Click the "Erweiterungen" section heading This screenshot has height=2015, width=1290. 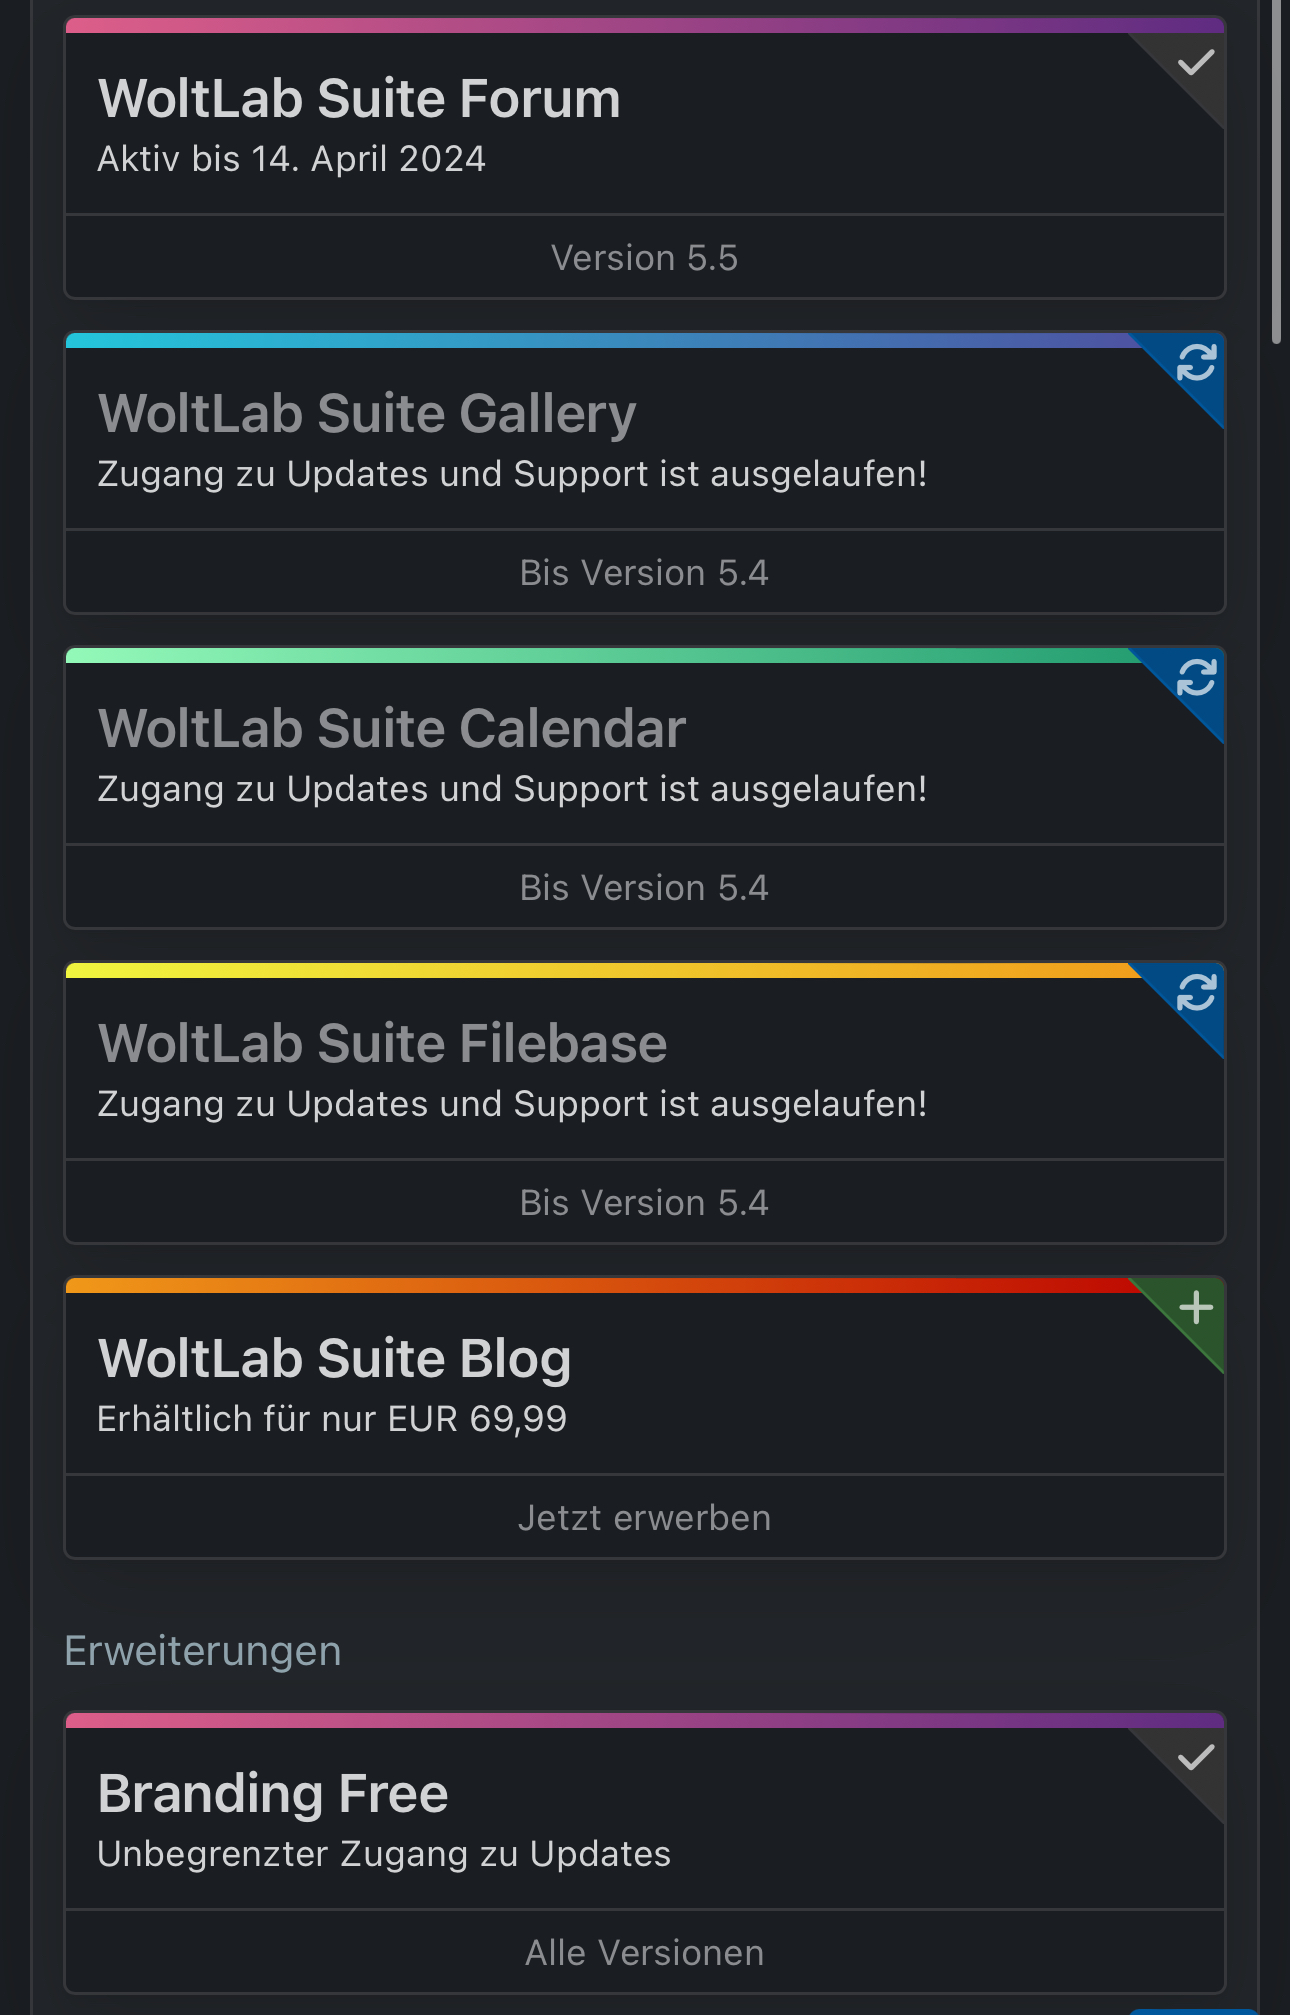click(203, 1651)
